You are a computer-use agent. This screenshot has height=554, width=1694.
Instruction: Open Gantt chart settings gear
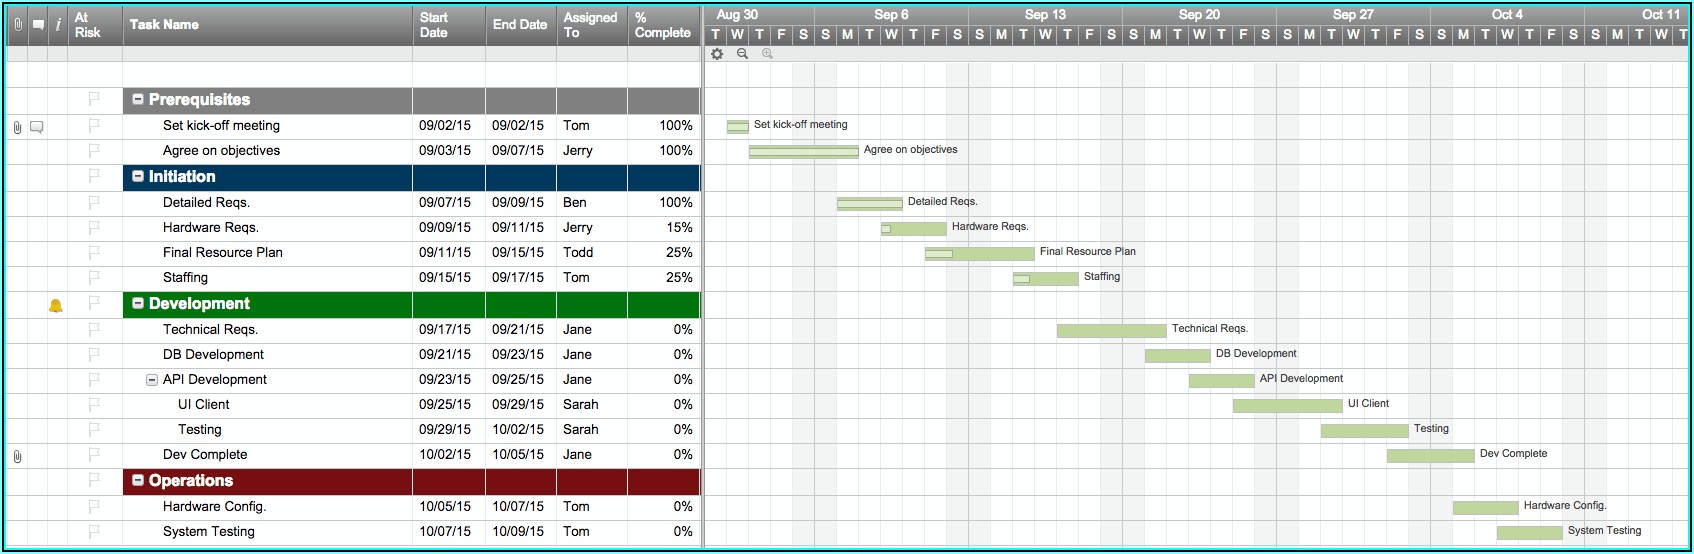point(717,54)
